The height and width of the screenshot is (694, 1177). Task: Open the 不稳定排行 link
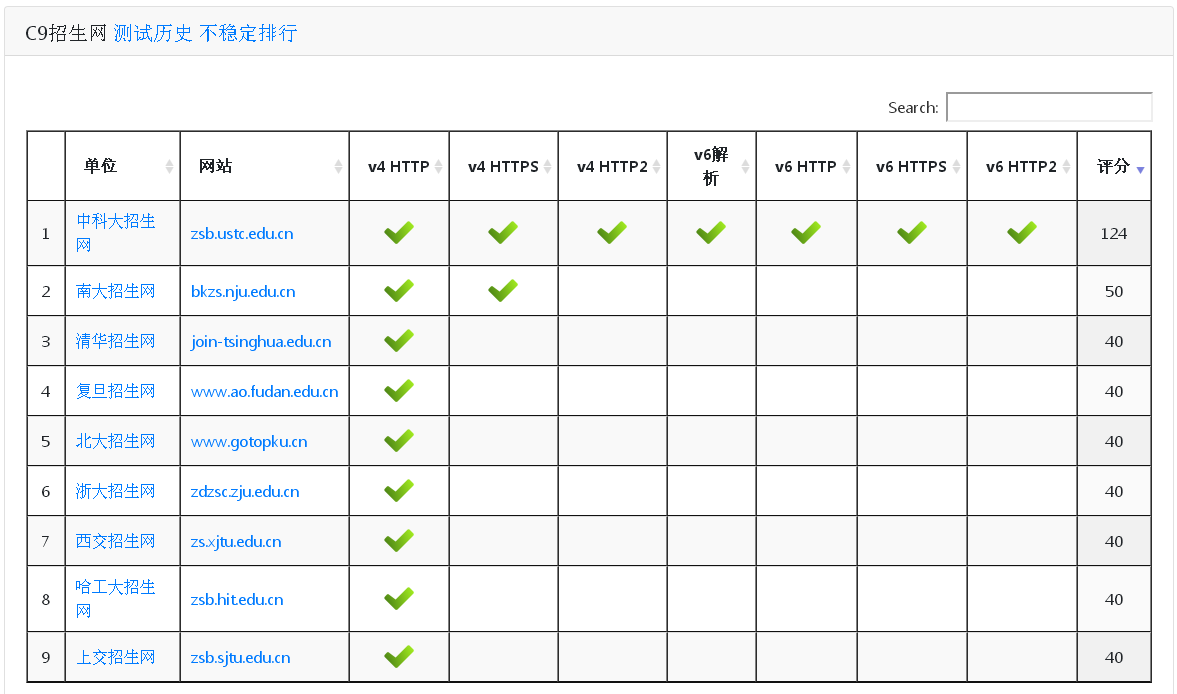(248, 33)
